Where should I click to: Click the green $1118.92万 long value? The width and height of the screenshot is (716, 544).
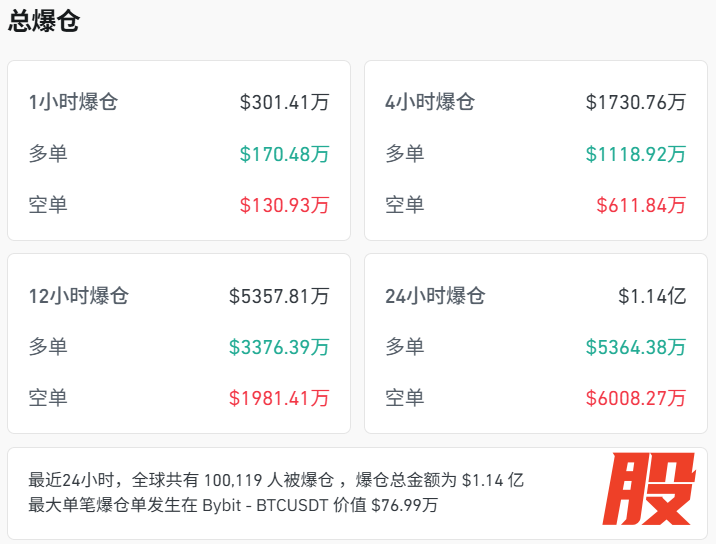[636, 154]
